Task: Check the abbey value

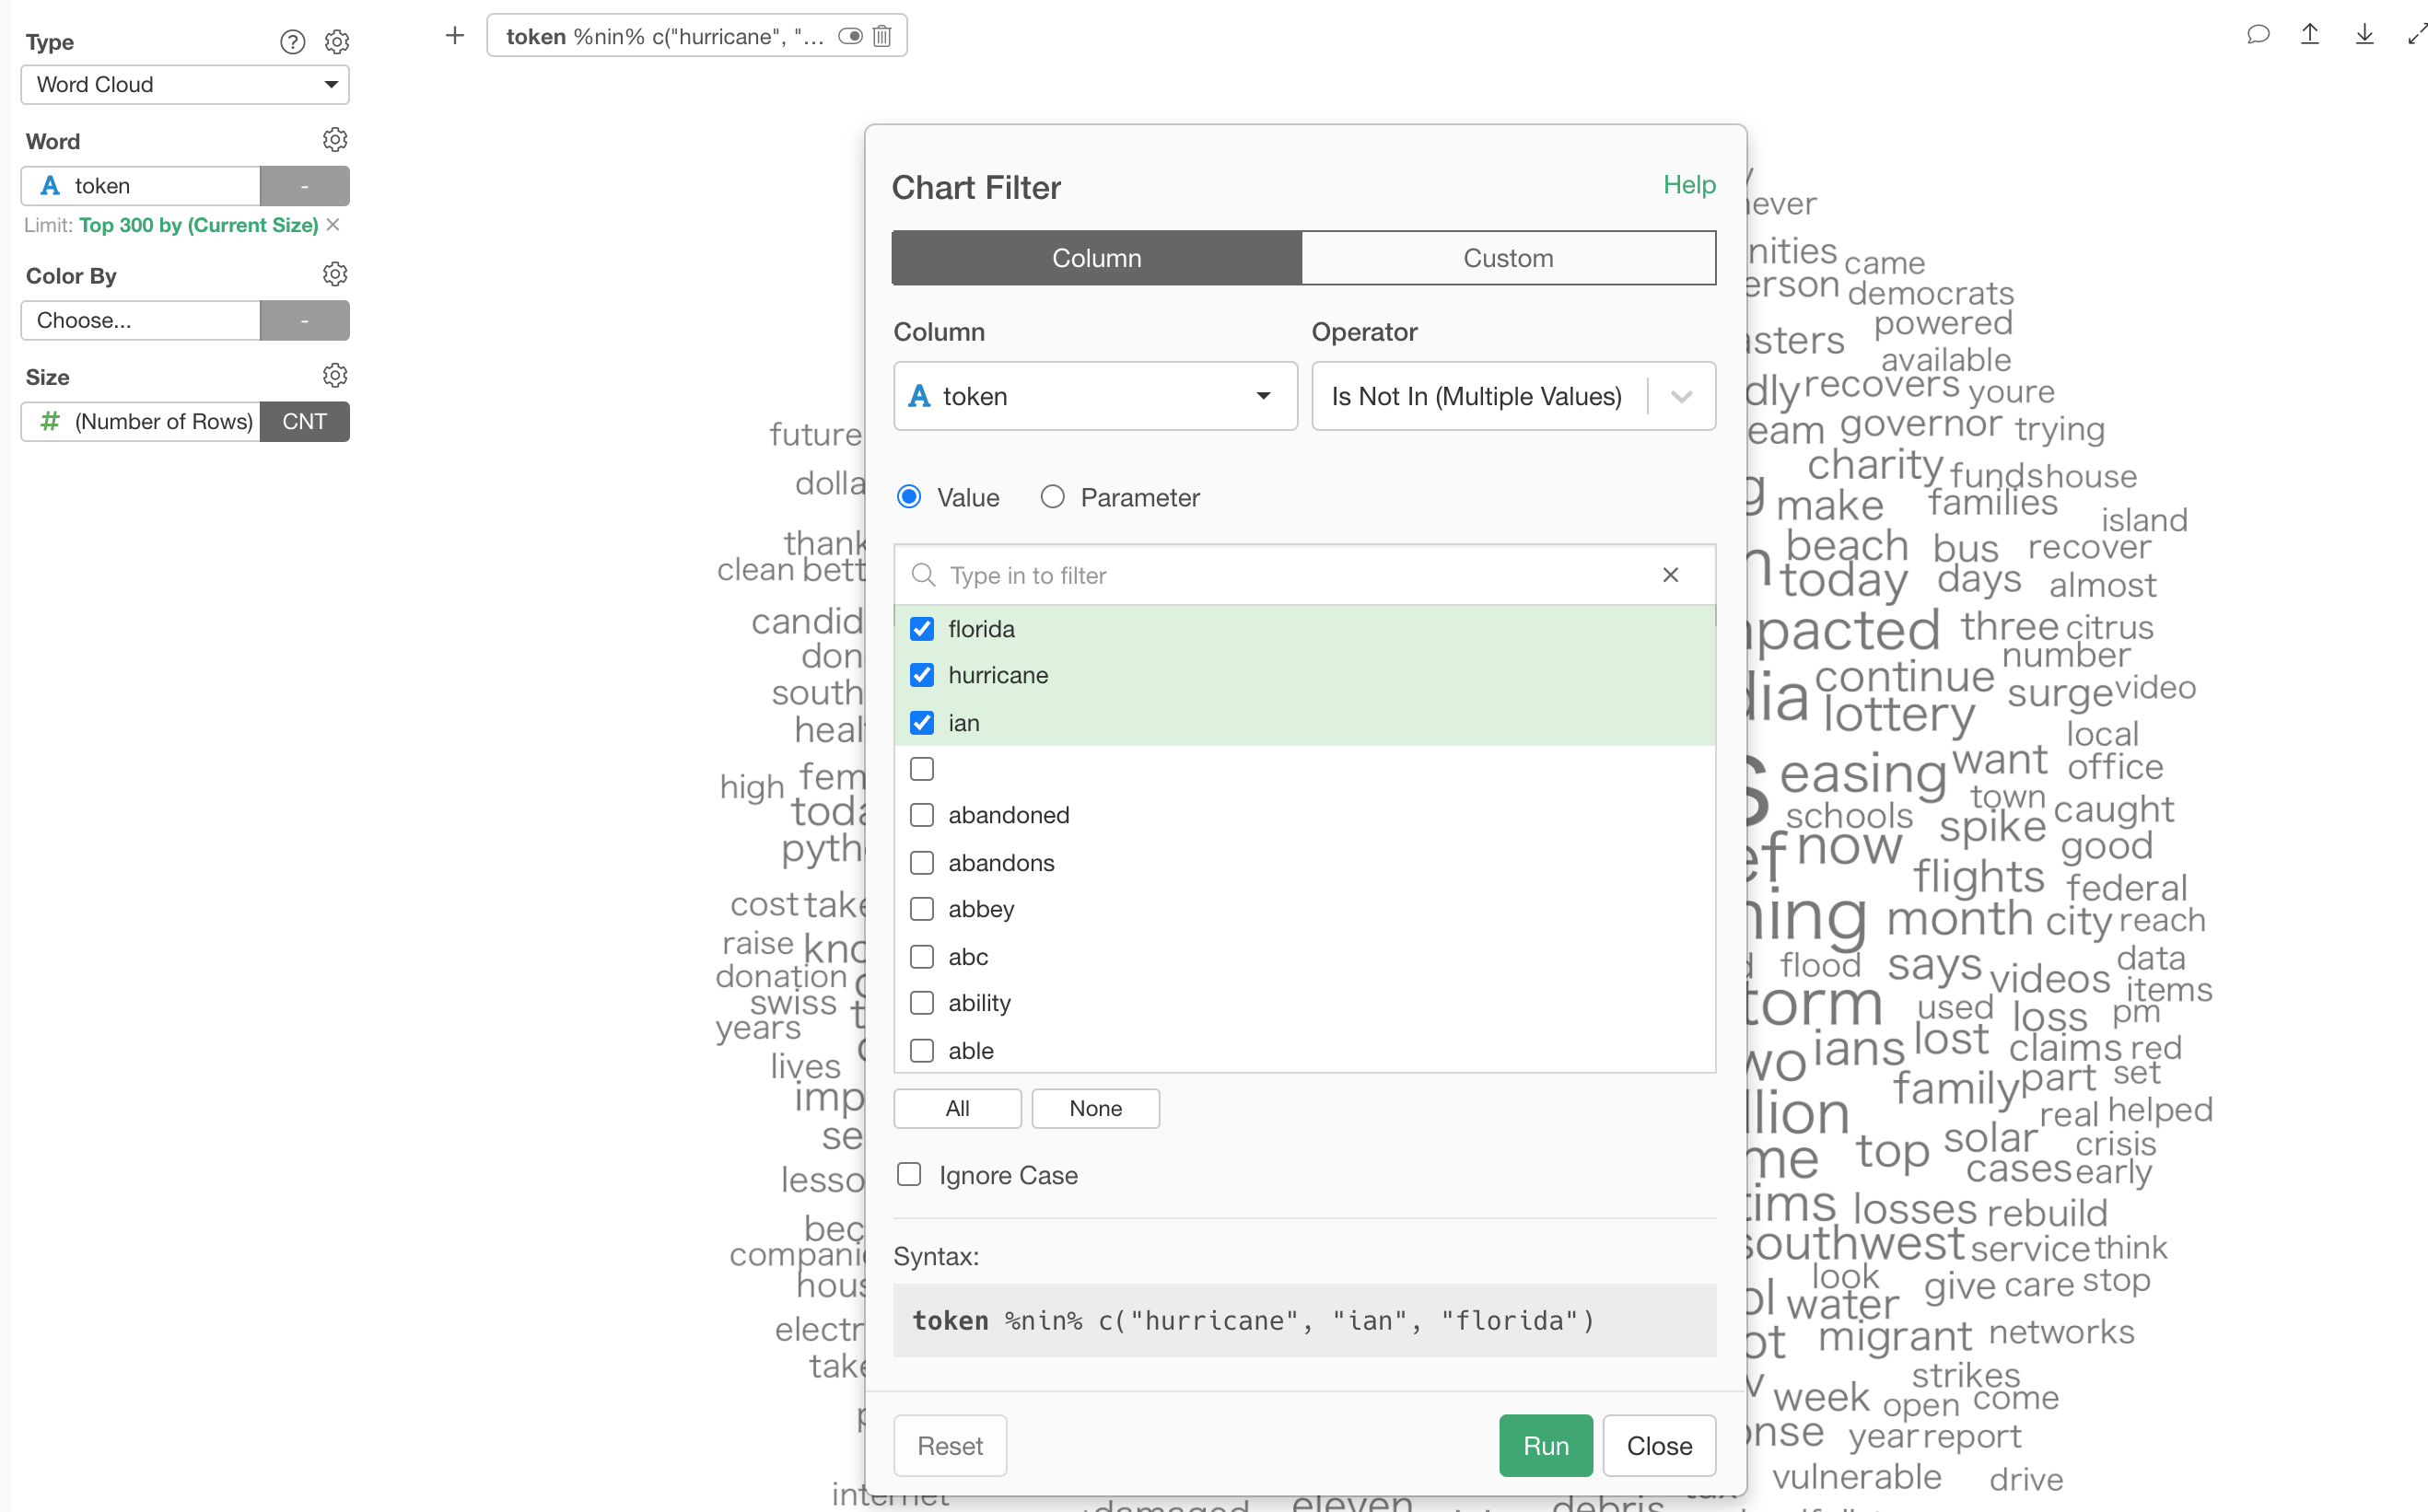Action: pyautogui.click(x=922, y=909)
